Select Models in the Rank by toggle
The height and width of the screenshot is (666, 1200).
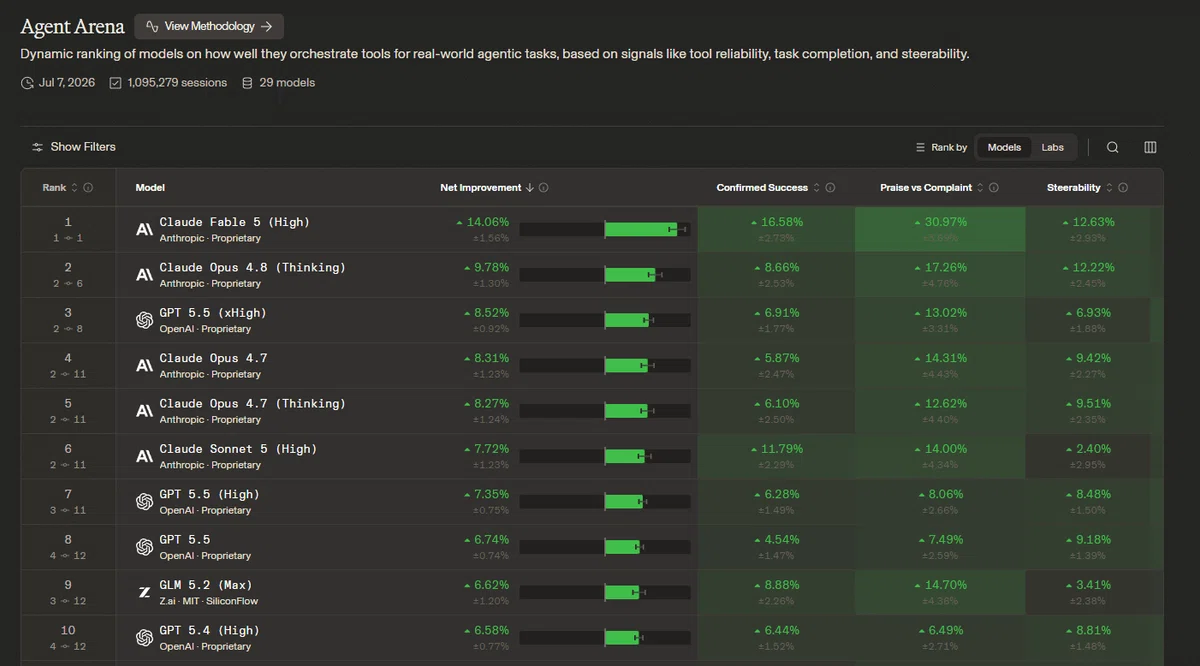pos(1004,147)
